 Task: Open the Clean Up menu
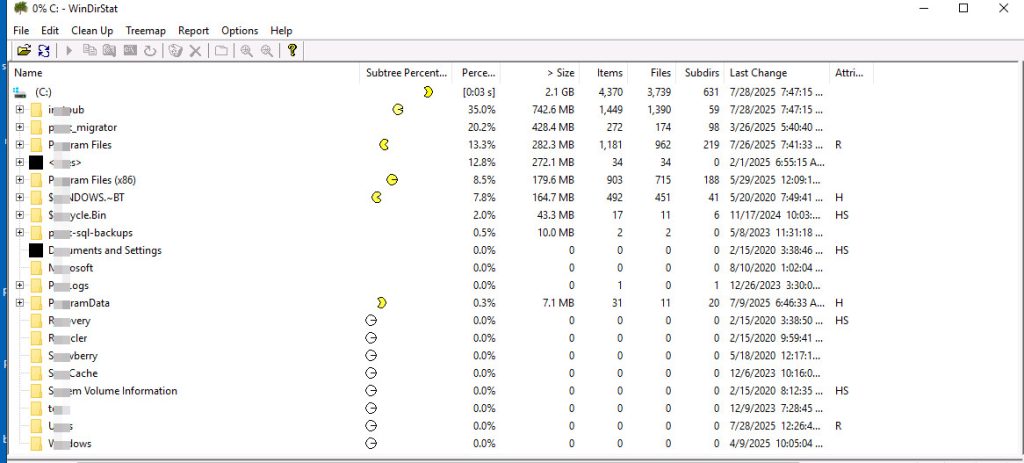[x=92, y=31]
